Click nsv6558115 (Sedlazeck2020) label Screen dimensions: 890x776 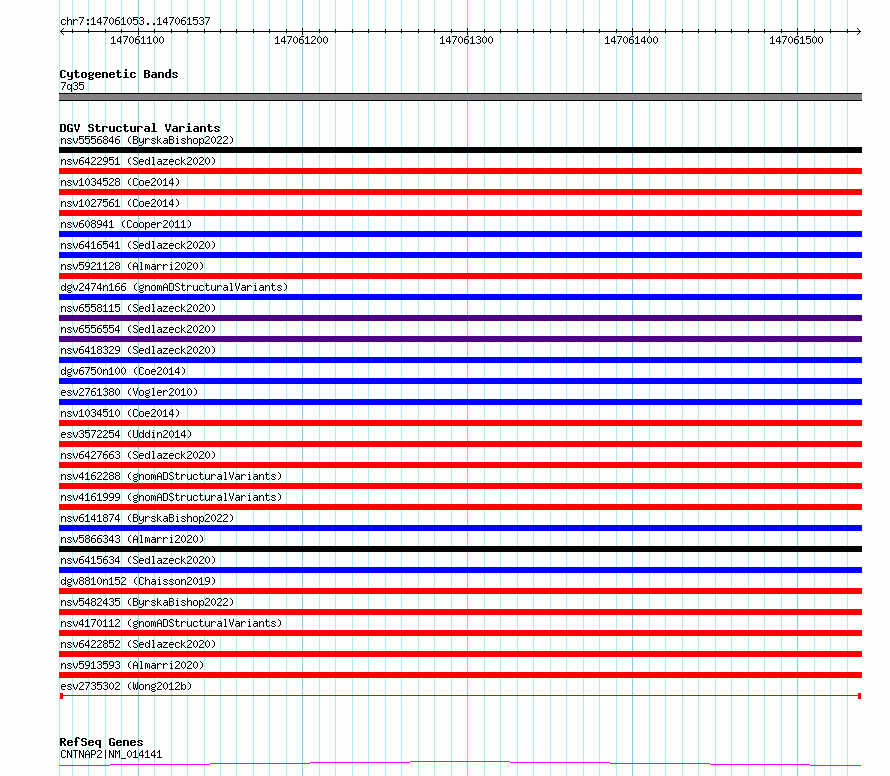click(138, 308)
